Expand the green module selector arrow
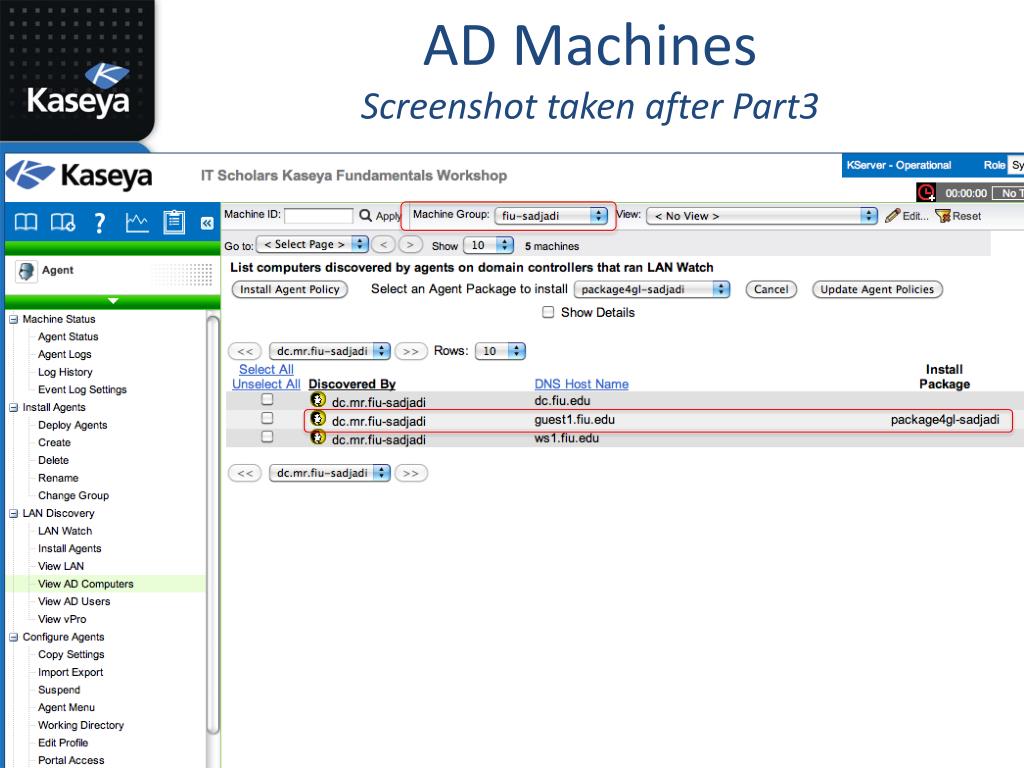This screenshot has width=1024, height=768. pyautogui.click(x=113, y=301)
